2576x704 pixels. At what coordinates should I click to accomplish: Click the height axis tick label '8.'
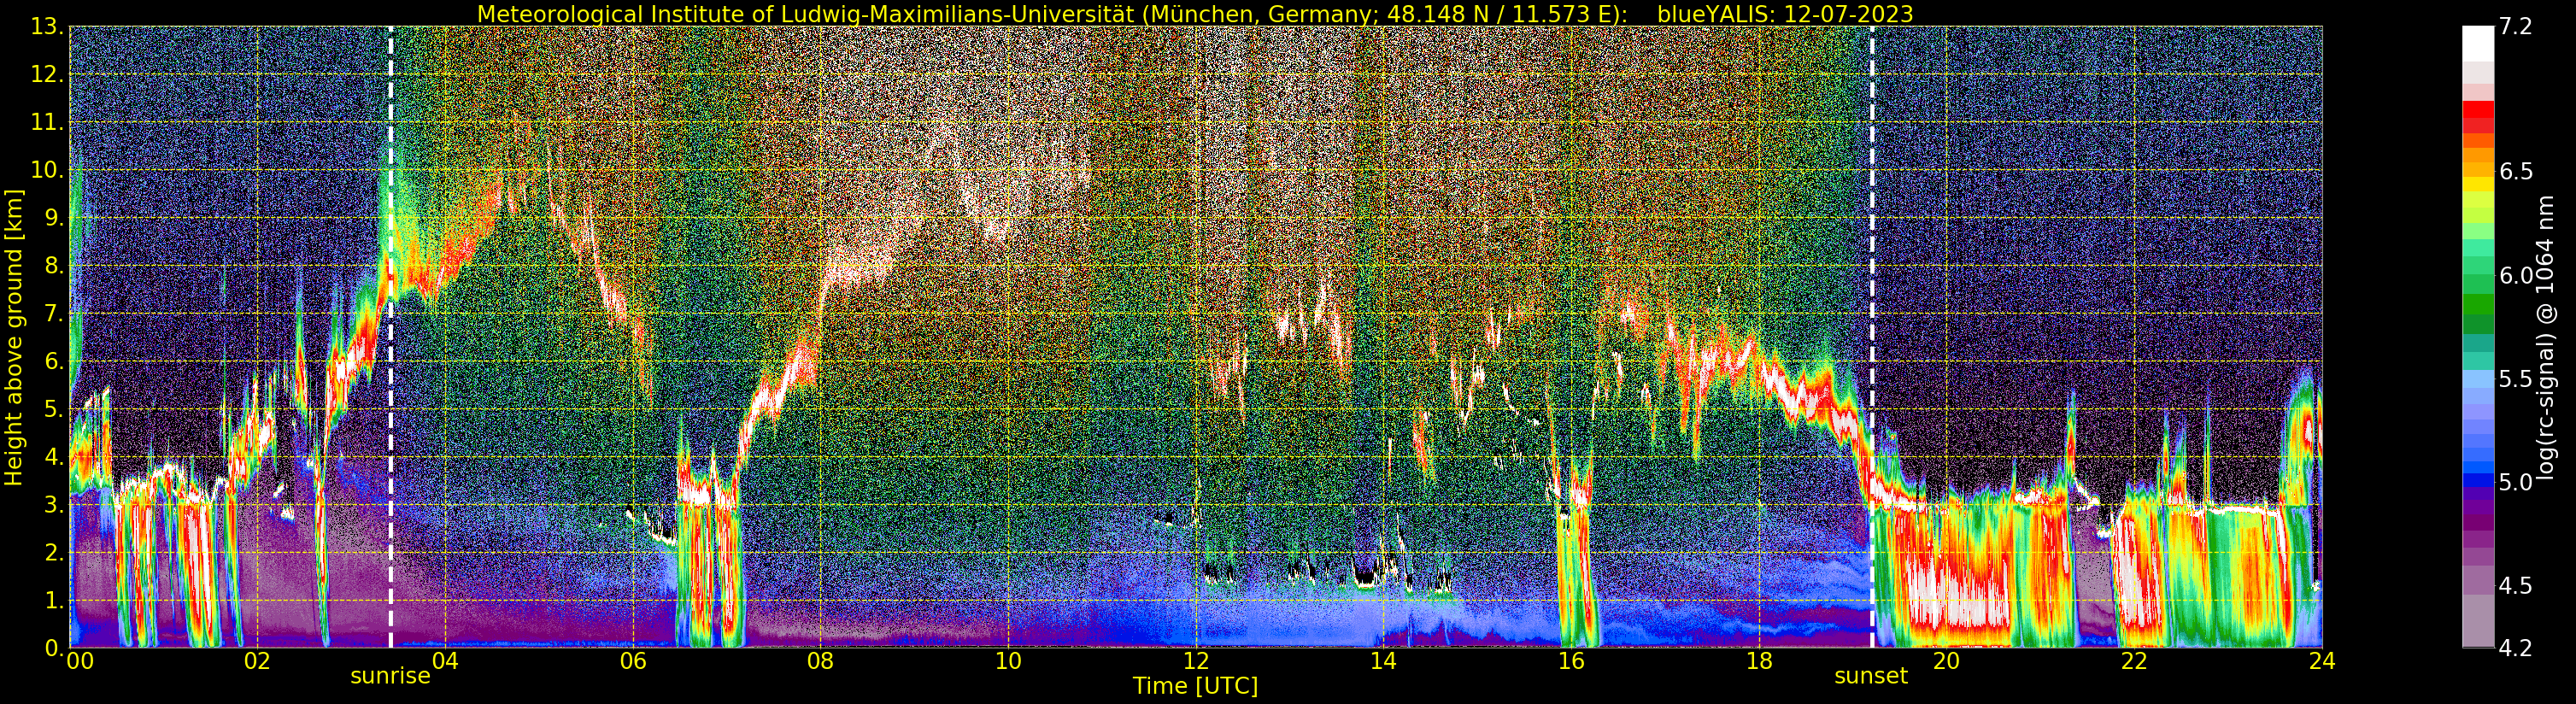[x=54, y=266]
